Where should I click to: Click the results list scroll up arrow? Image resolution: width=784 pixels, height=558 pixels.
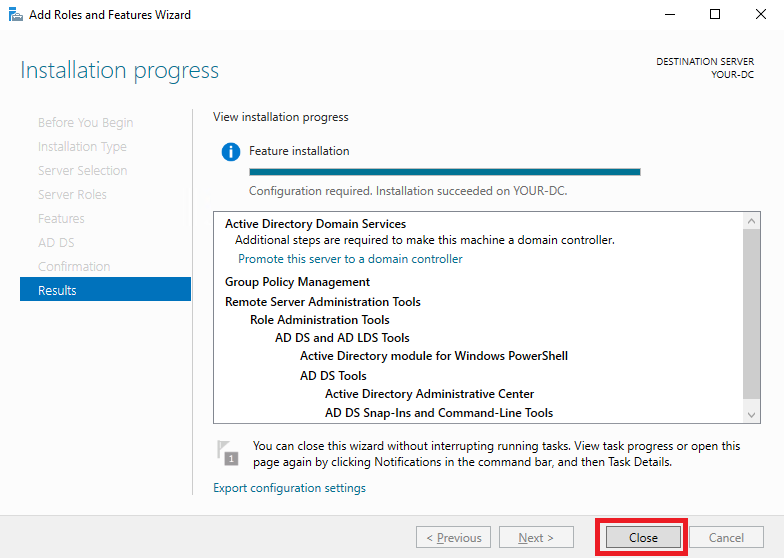751,220
